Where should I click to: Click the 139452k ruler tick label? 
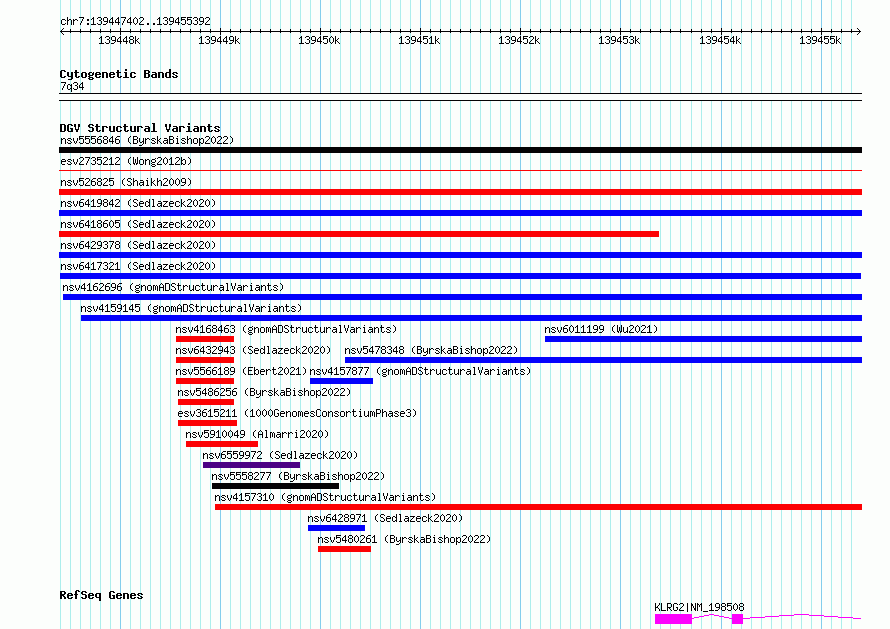pyautogui.click(x=519, y=41)
